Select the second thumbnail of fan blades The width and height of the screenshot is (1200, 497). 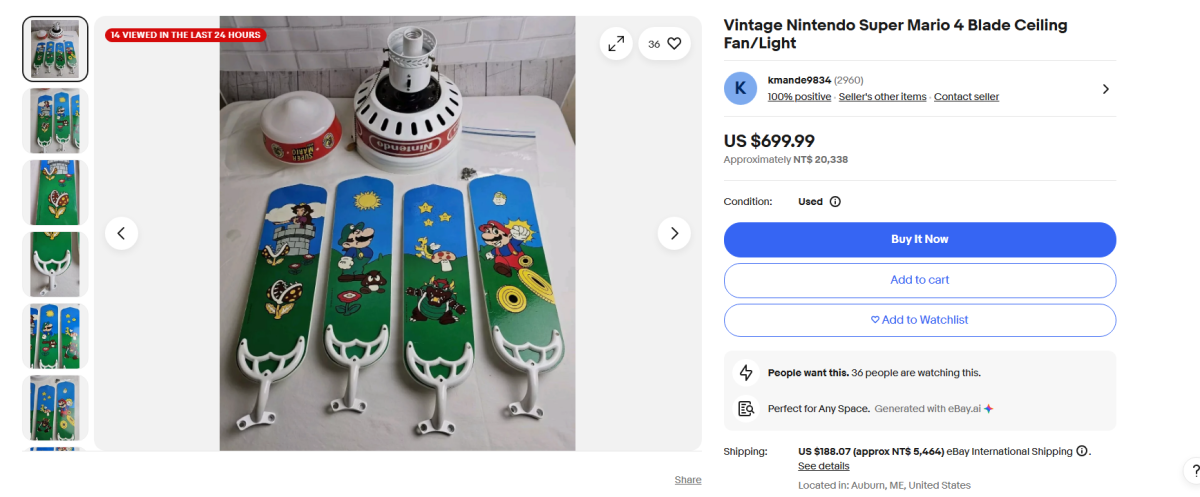click(55, 121)
